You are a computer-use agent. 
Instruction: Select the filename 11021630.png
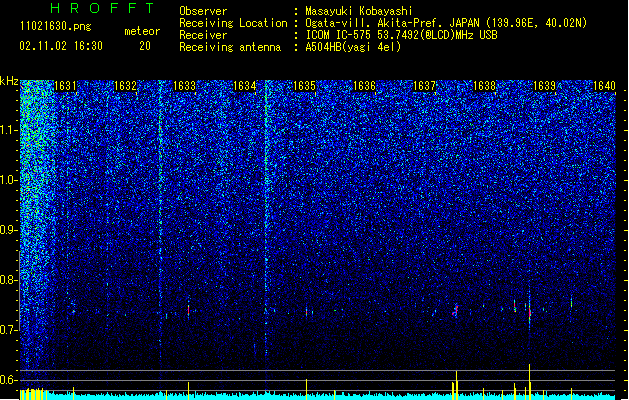pyautogui.click(x=56, y=26)
